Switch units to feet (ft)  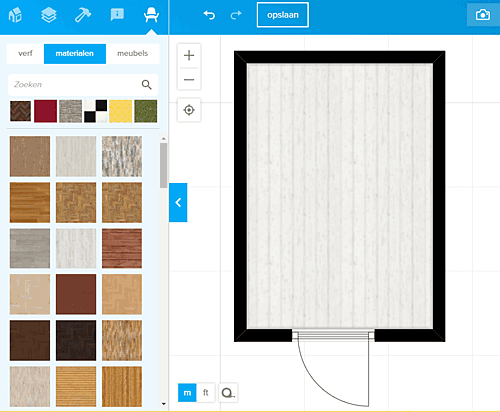click(206, 393)
